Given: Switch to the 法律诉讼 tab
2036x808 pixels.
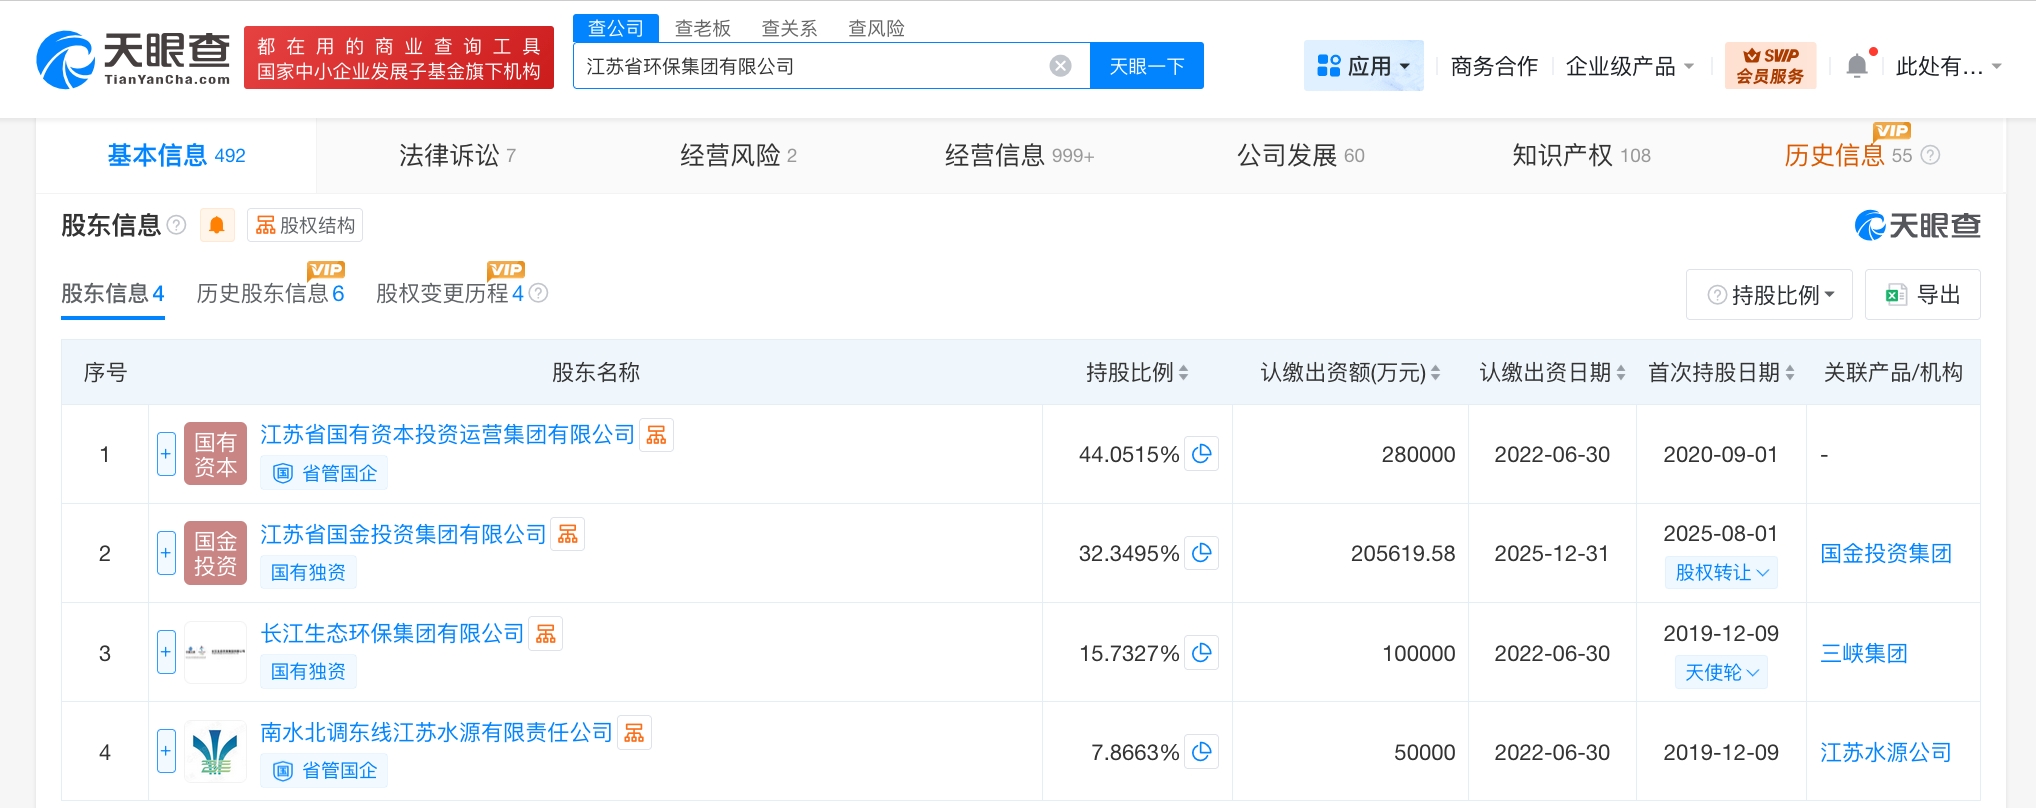Looking at the screenshot, I should 457,155.
